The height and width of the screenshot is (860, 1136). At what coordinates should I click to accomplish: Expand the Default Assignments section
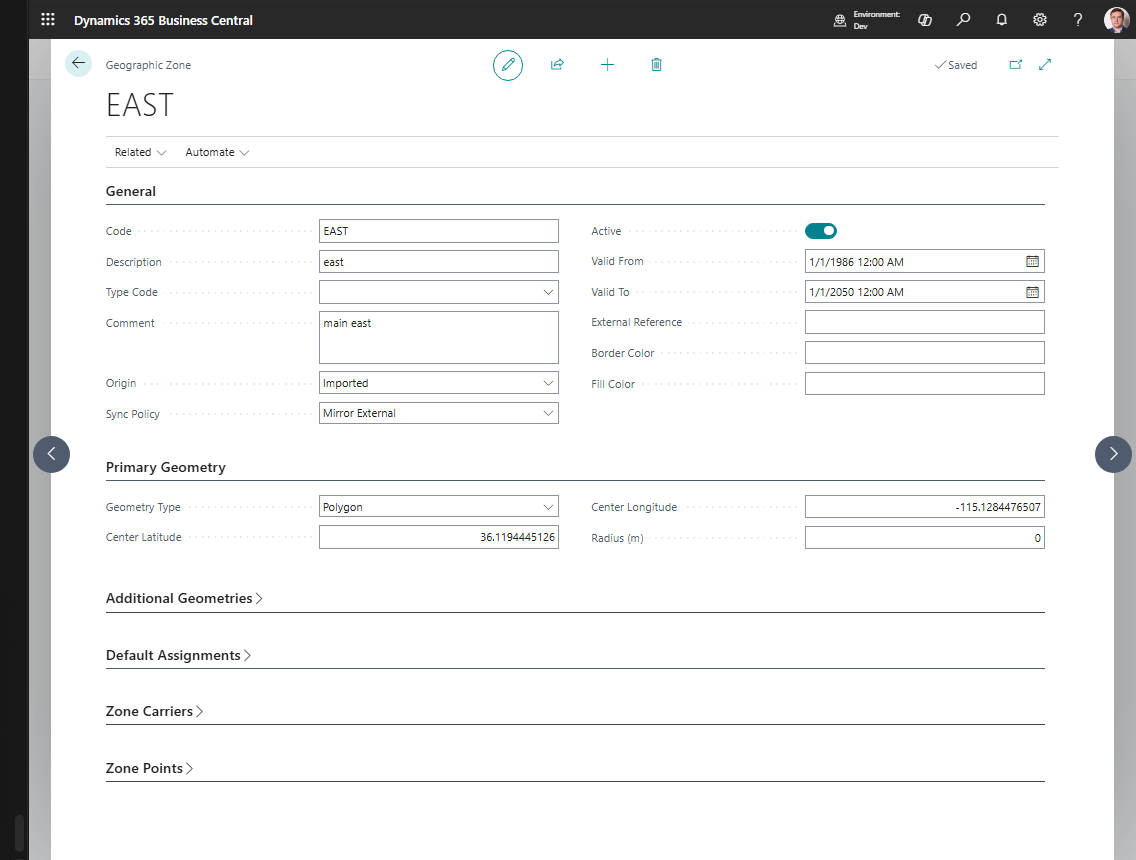pyautogui.click(x=178, y=655)
